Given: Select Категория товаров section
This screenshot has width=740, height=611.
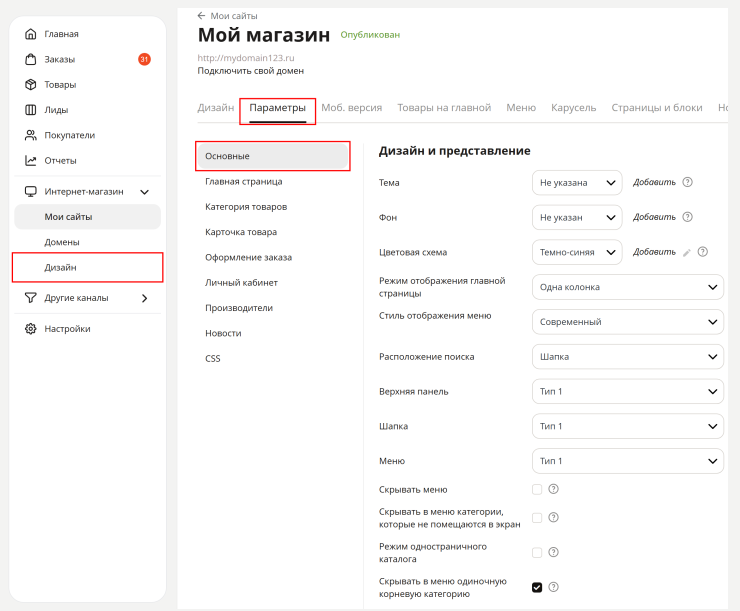Looking at the screenshot, I should coord(246,207).
